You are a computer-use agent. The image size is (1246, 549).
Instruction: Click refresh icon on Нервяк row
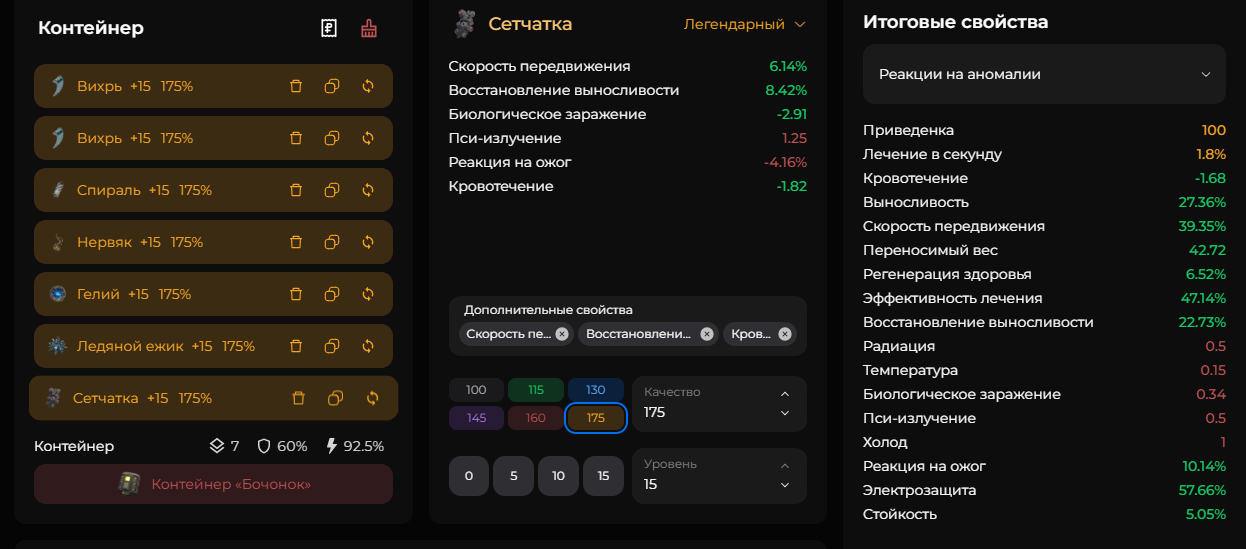click(x=368, y=242)
